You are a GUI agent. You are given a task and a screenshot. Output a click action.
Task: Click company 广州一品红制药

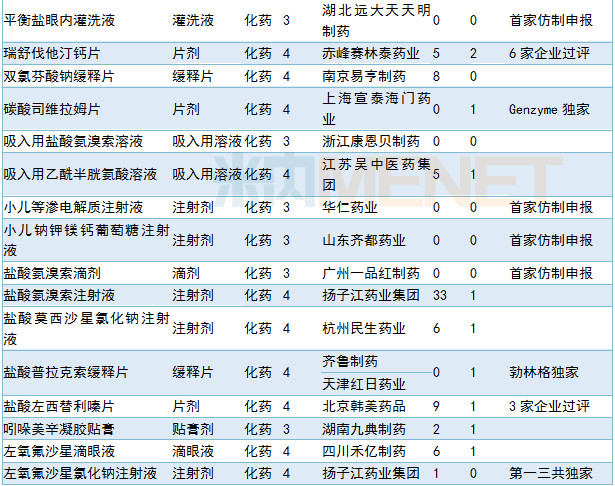tap(371, 273)
